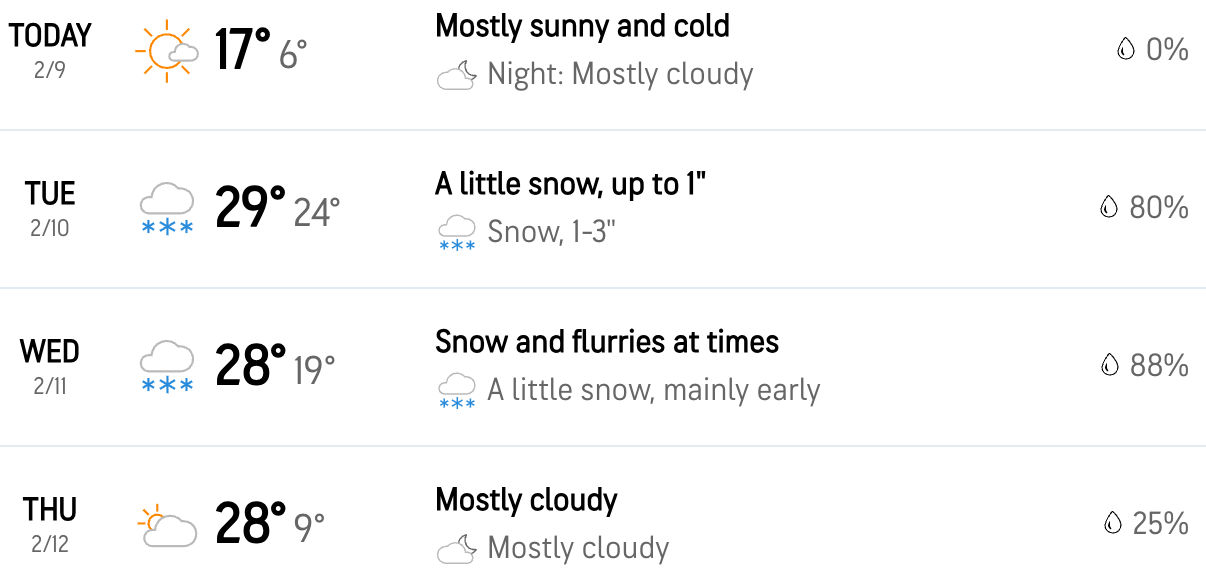The height and width of the screenshot is (574, 1206).
Task: Click Thursday's partly sunny cloud icon
Action: click(167, 525)
